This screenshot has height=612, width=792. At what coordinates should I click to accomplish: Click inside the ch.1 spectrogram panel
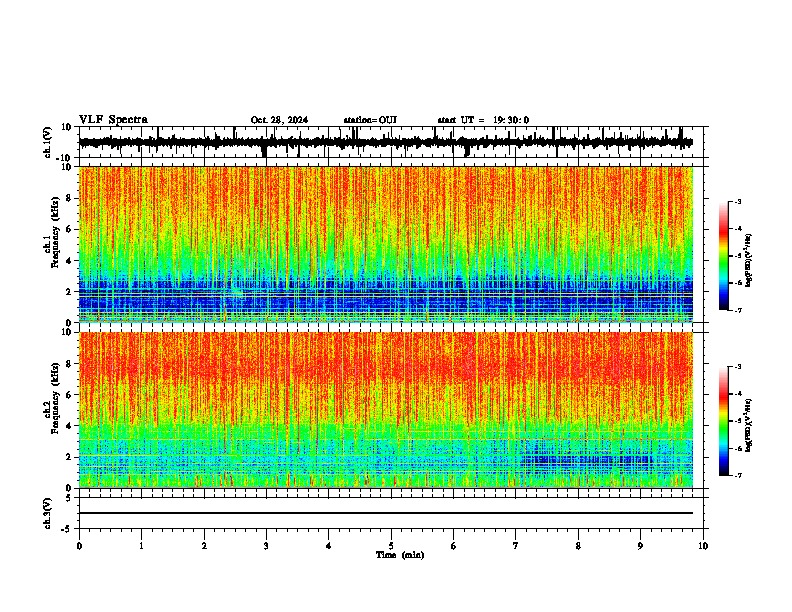point(386,244)
